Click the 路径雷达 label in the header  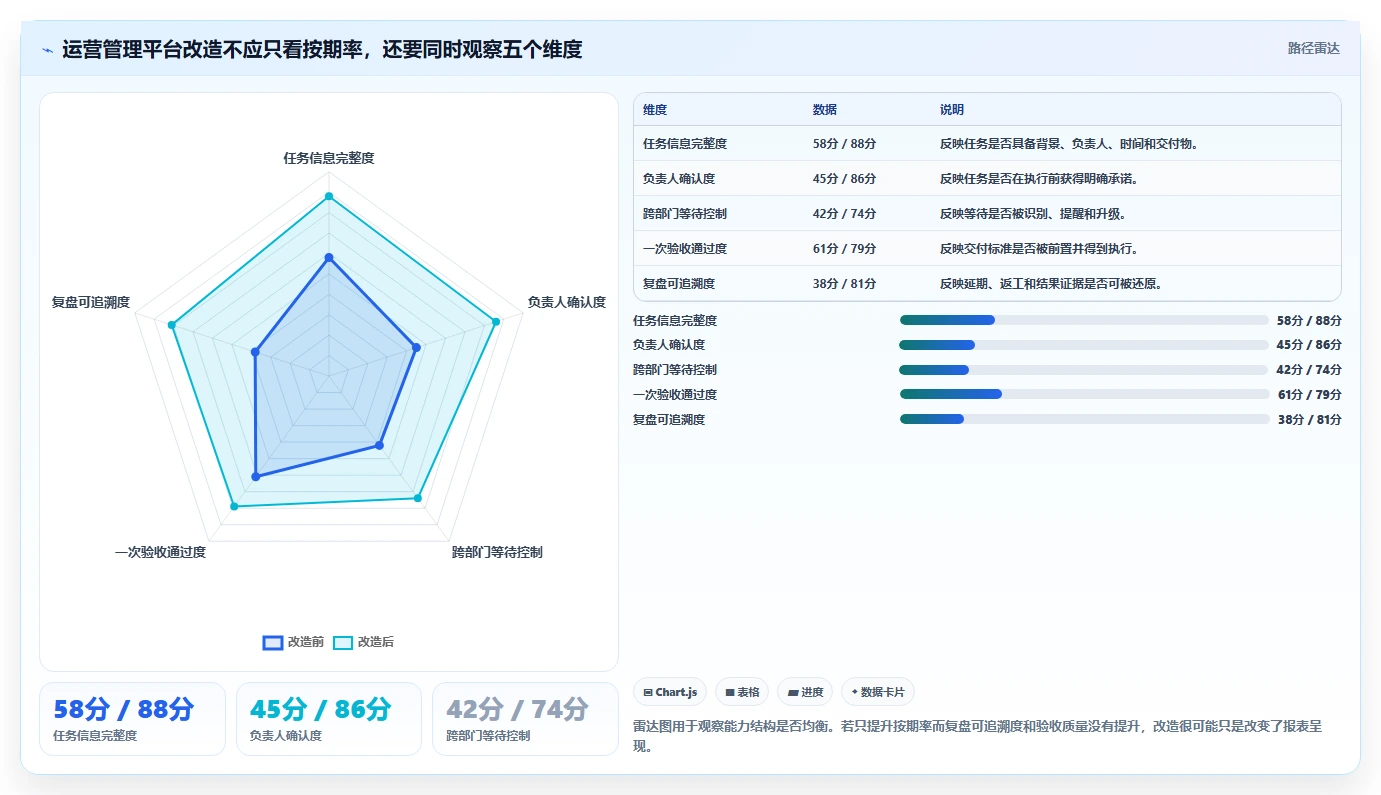[1313, 48]
